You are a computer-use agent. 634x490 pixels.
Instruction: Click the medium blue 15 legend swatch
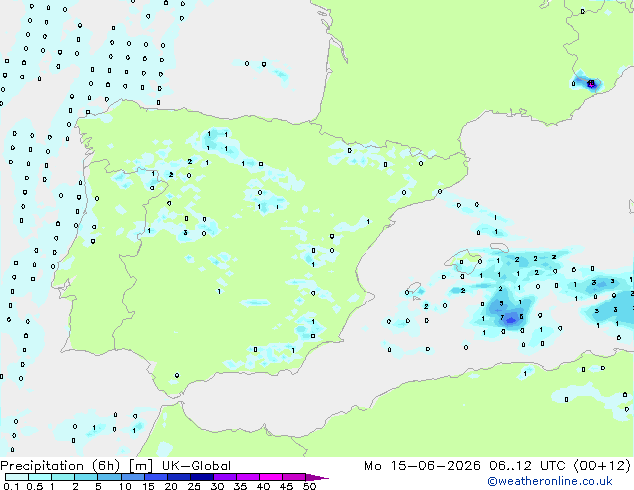(x=156, y=477)
